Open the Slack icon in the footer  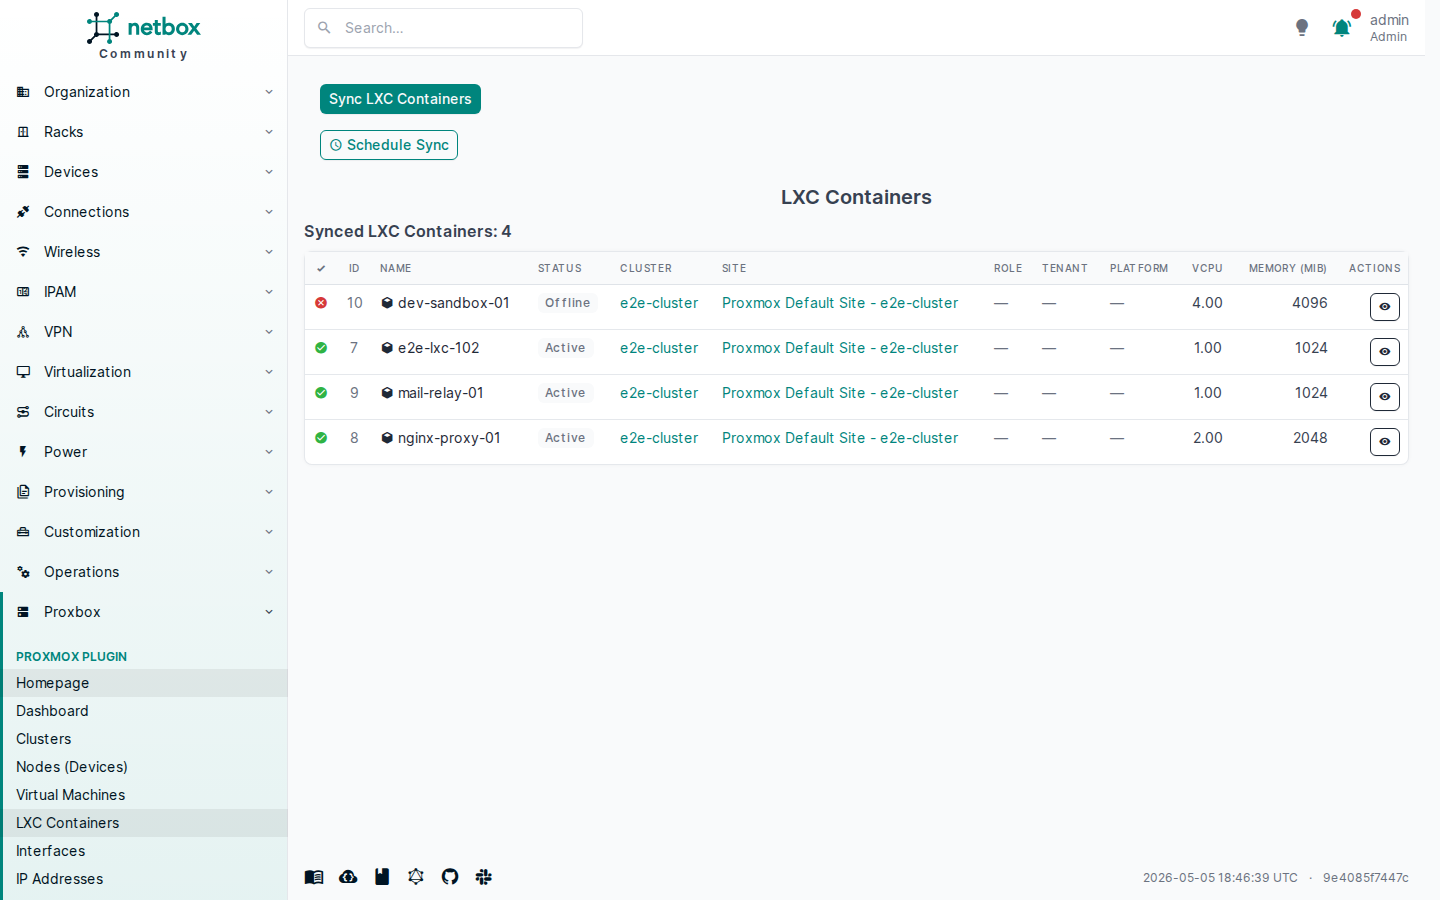tap(484, 877)
